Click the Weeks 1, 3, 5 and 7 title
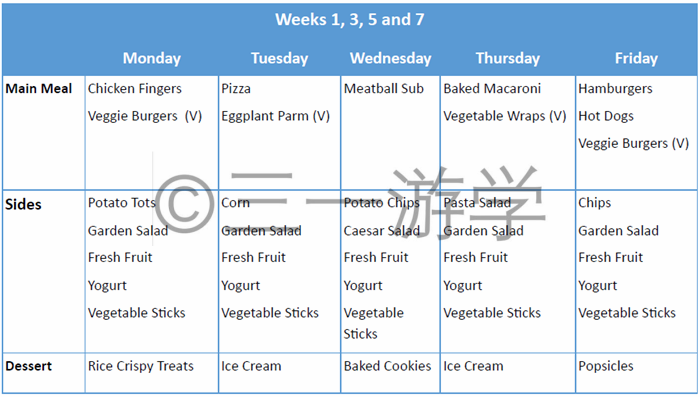The width and height of the screenshot is (700, 397). 350,20
